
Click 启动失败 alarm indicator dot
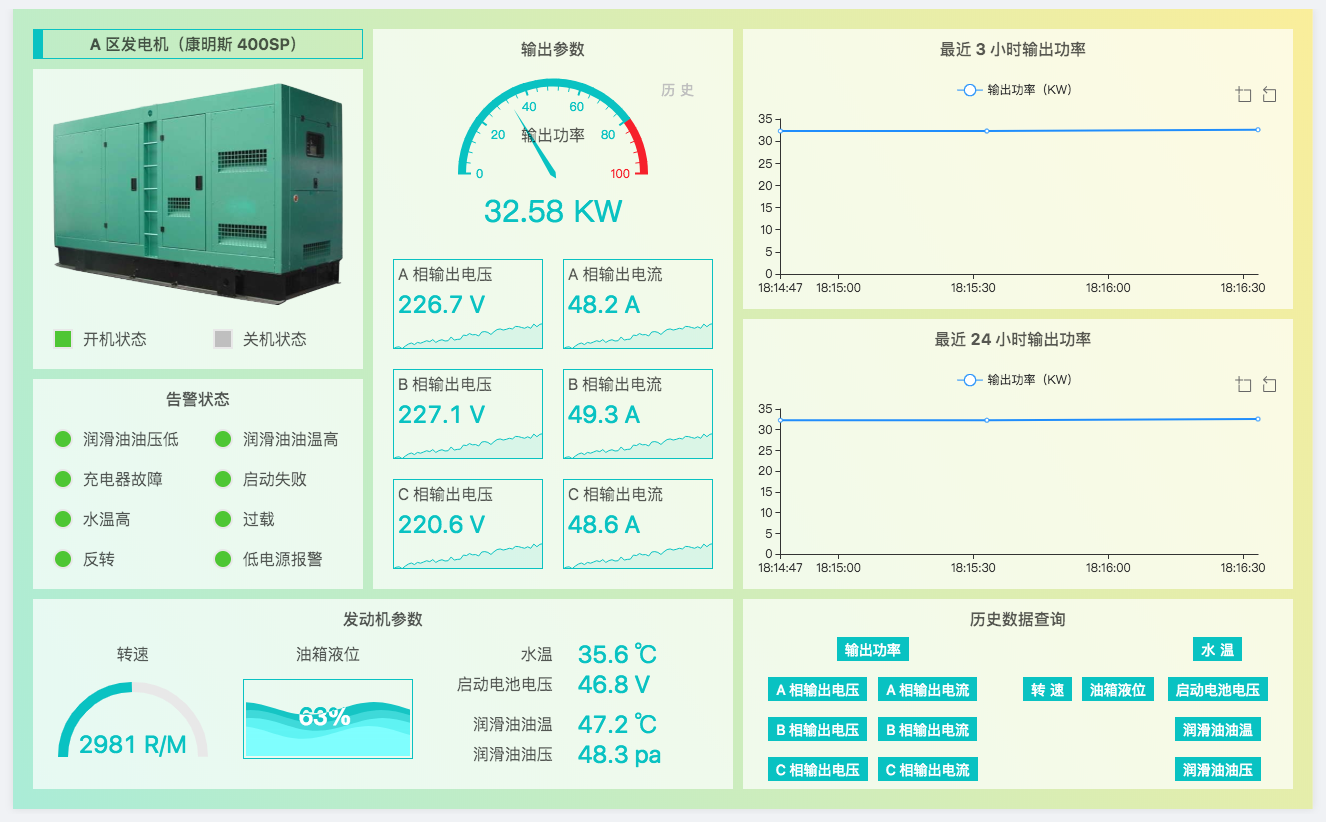[x=223, y=479]
